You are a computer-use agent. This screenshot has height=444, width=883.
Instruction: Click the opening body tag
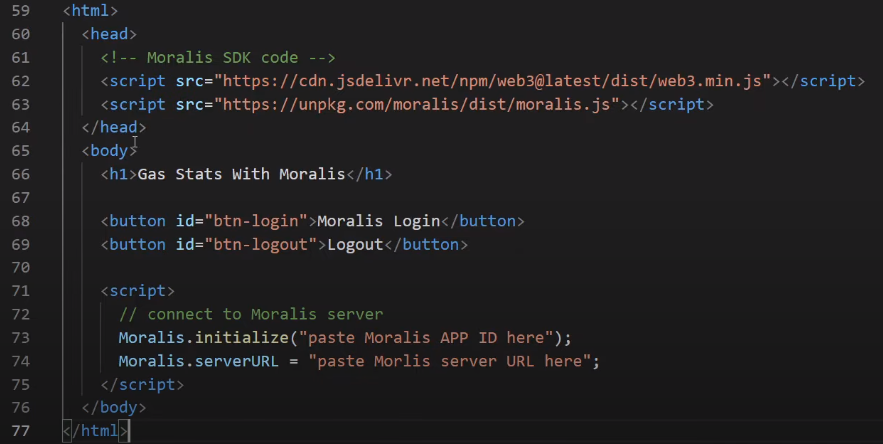[x=109, y=151]
